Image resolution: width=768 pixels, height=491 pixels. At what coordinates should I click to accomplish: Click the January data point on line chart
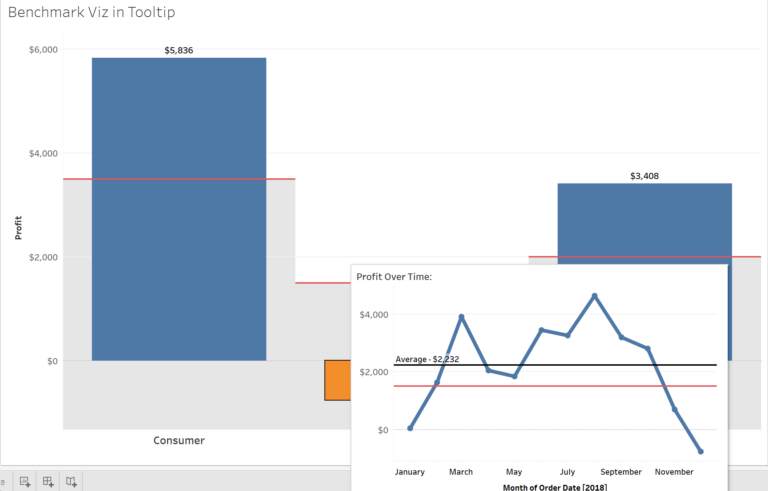click(410, 428)
